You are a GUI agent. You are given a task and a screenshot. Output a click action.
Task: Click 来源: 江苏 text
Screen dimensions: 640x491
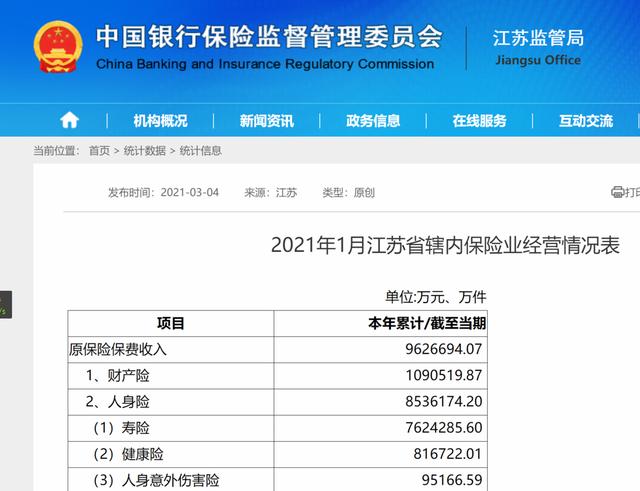(271, 192)
